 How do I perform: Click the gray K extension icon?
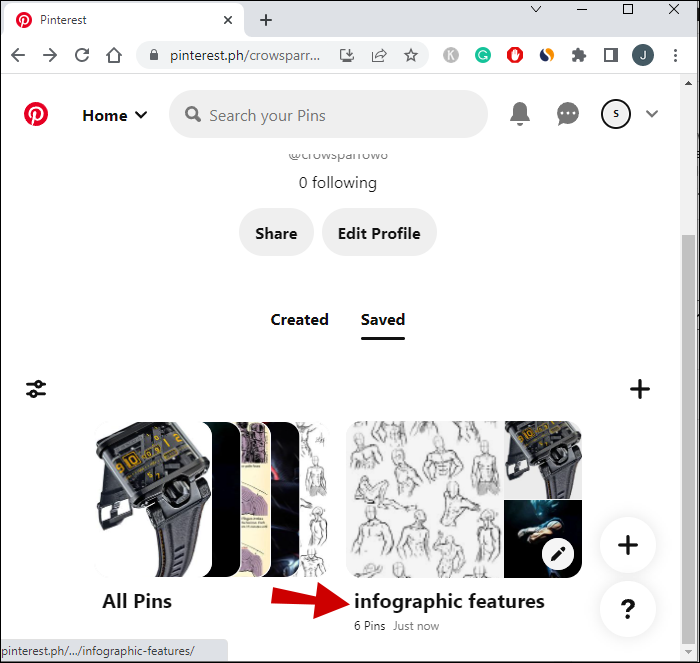point(451,55)
